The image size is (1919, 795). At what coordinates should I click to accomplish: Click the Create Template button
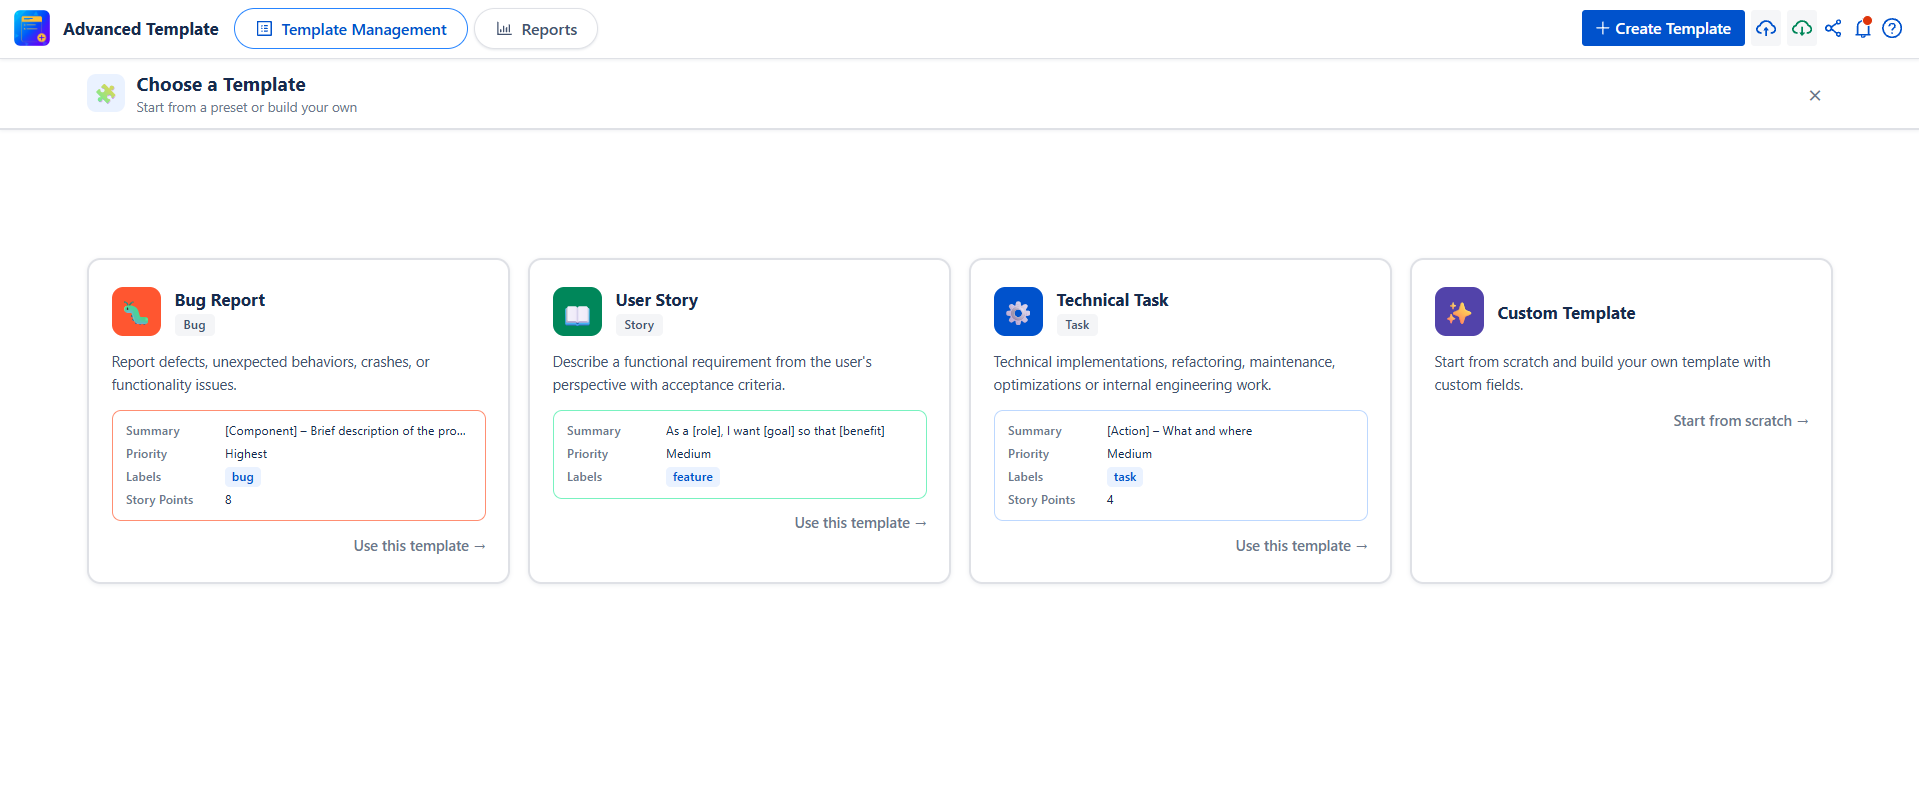tap(1663, 28)
